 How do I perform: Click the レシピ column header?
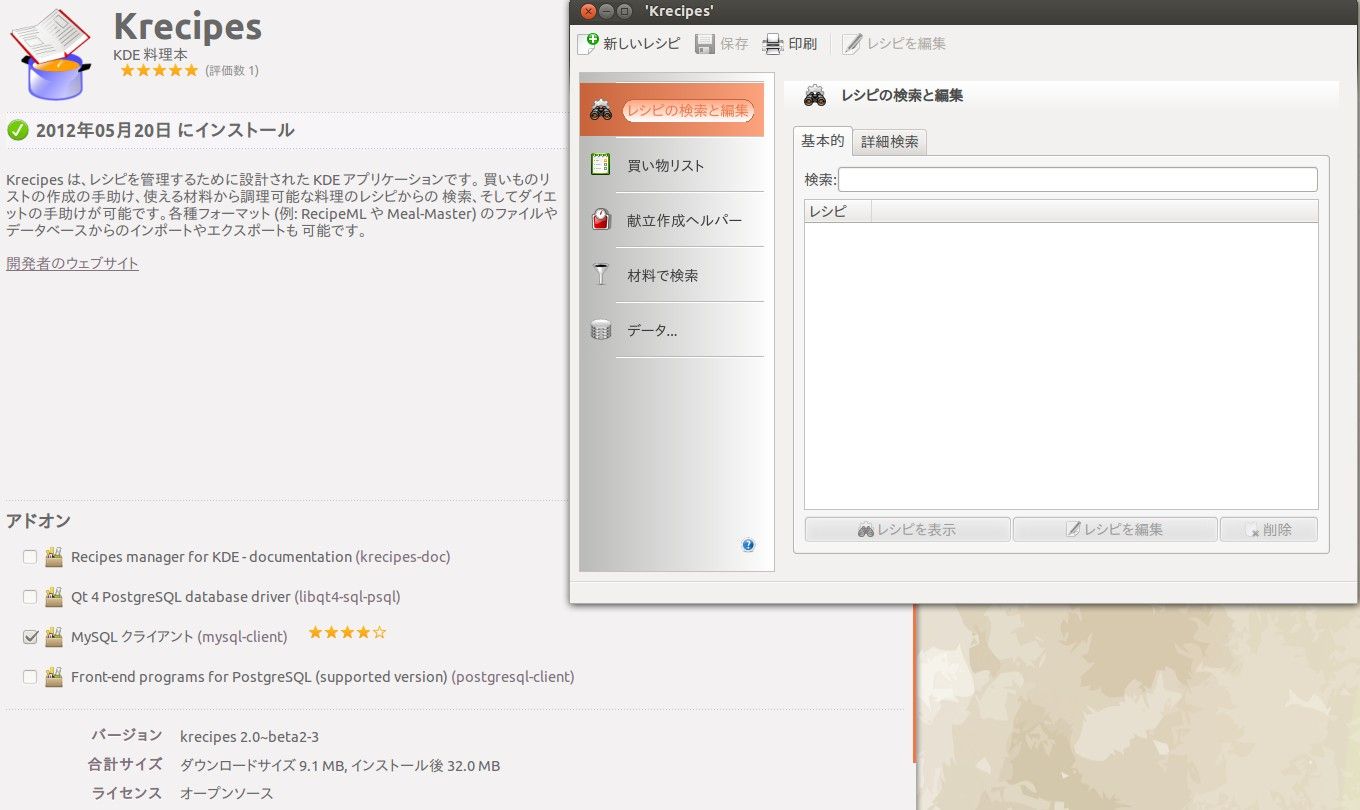tap(838, 211)
